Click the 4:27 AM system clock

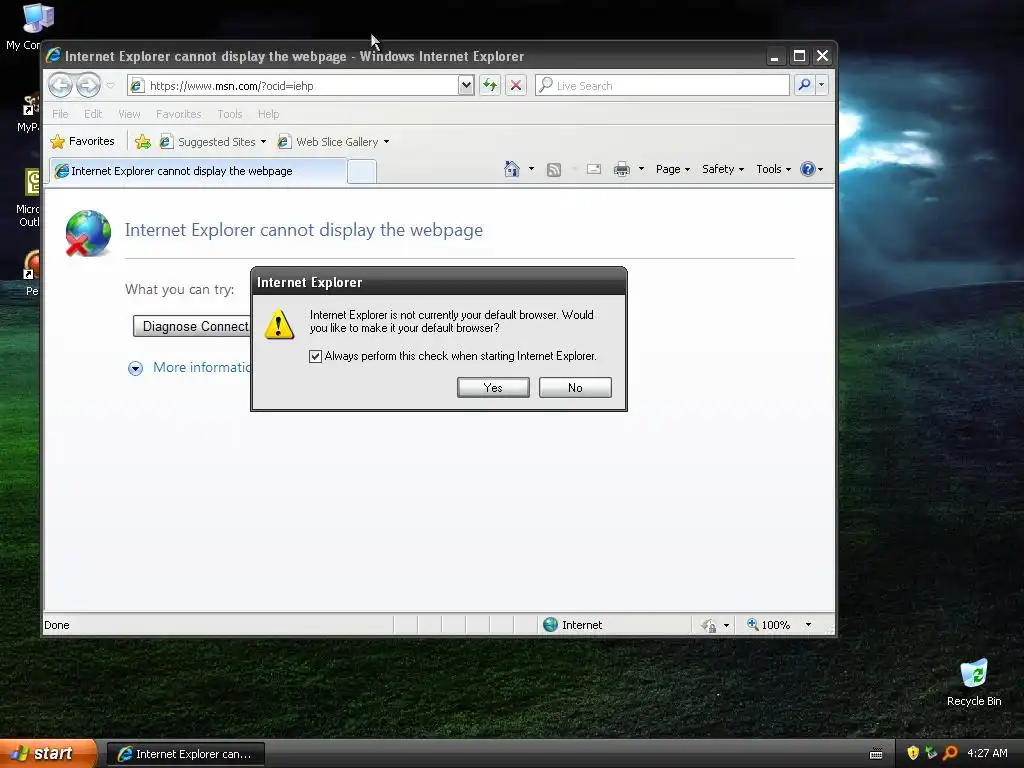click(987, 753)
